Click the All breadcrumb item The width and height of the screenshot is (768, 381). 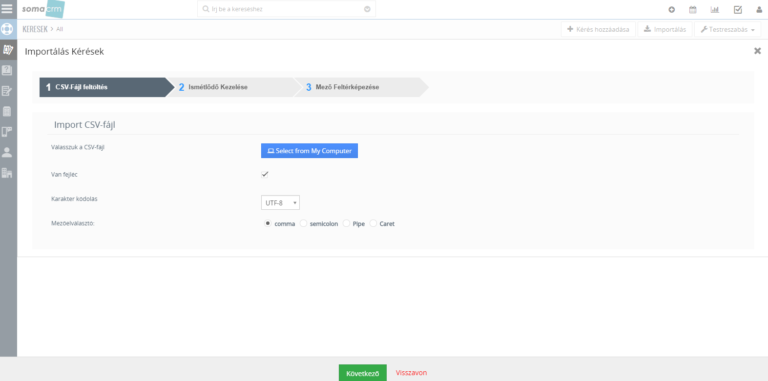[x=60, y=29]
